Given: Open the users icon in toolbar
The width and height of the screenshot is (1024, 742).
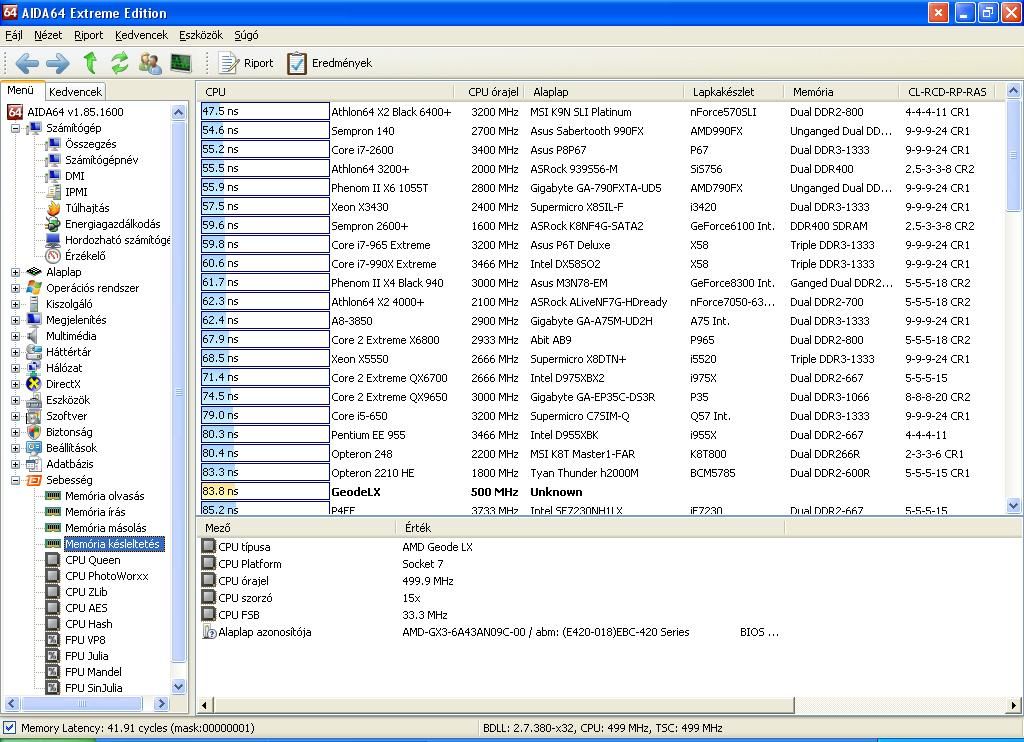Looking at the screenshot, I should tap(150, 63).
